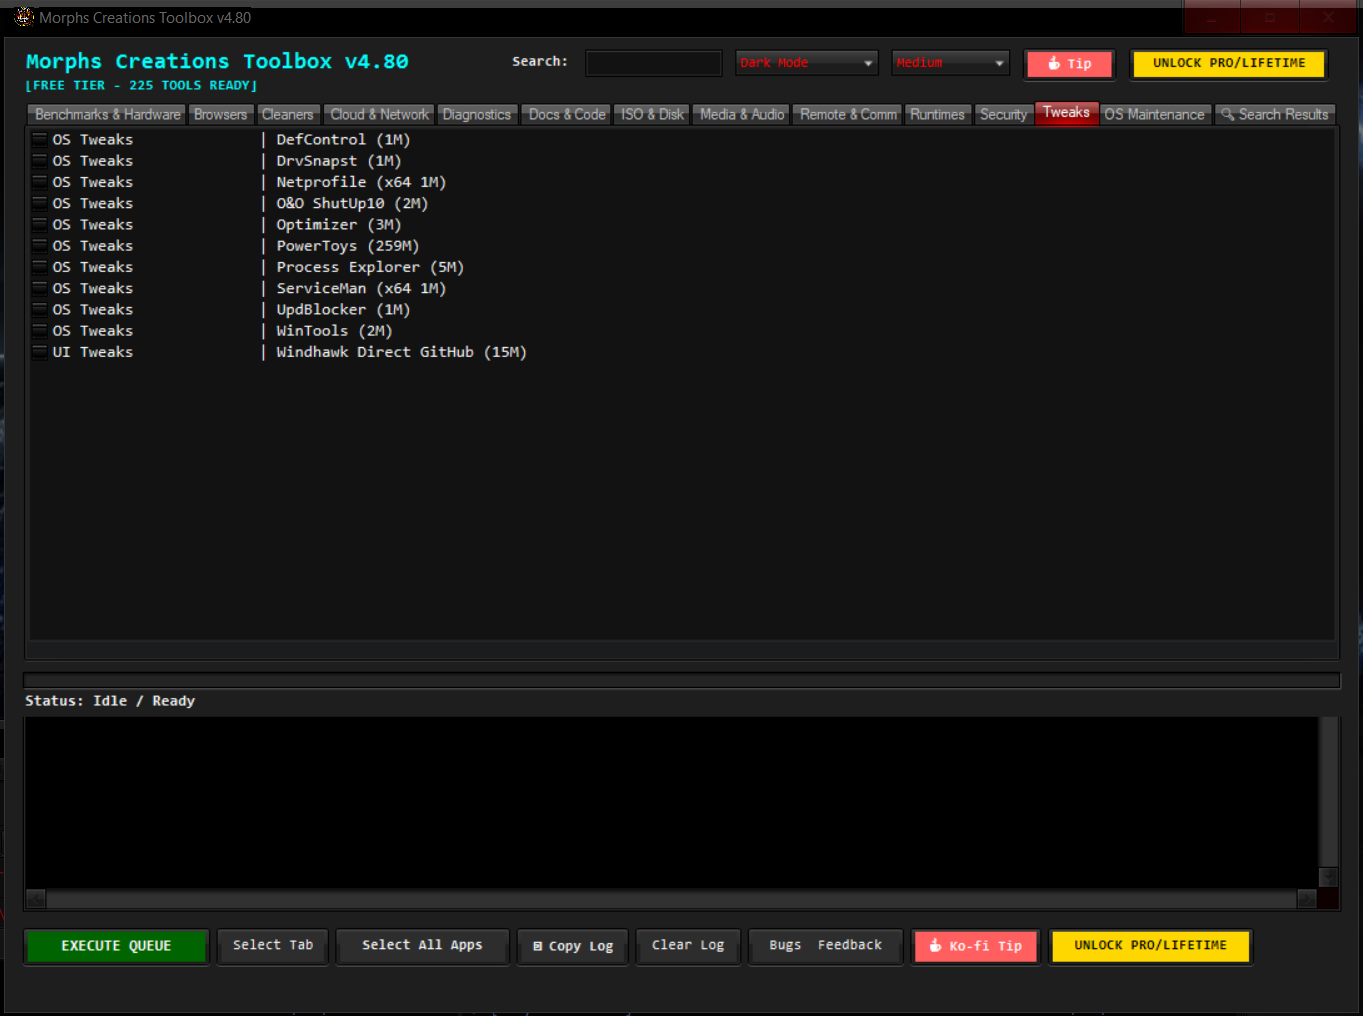Run the queue with EXECUTE QUEUE
The width and height of the screenshot is (1363, 1016).
[116, 946]
